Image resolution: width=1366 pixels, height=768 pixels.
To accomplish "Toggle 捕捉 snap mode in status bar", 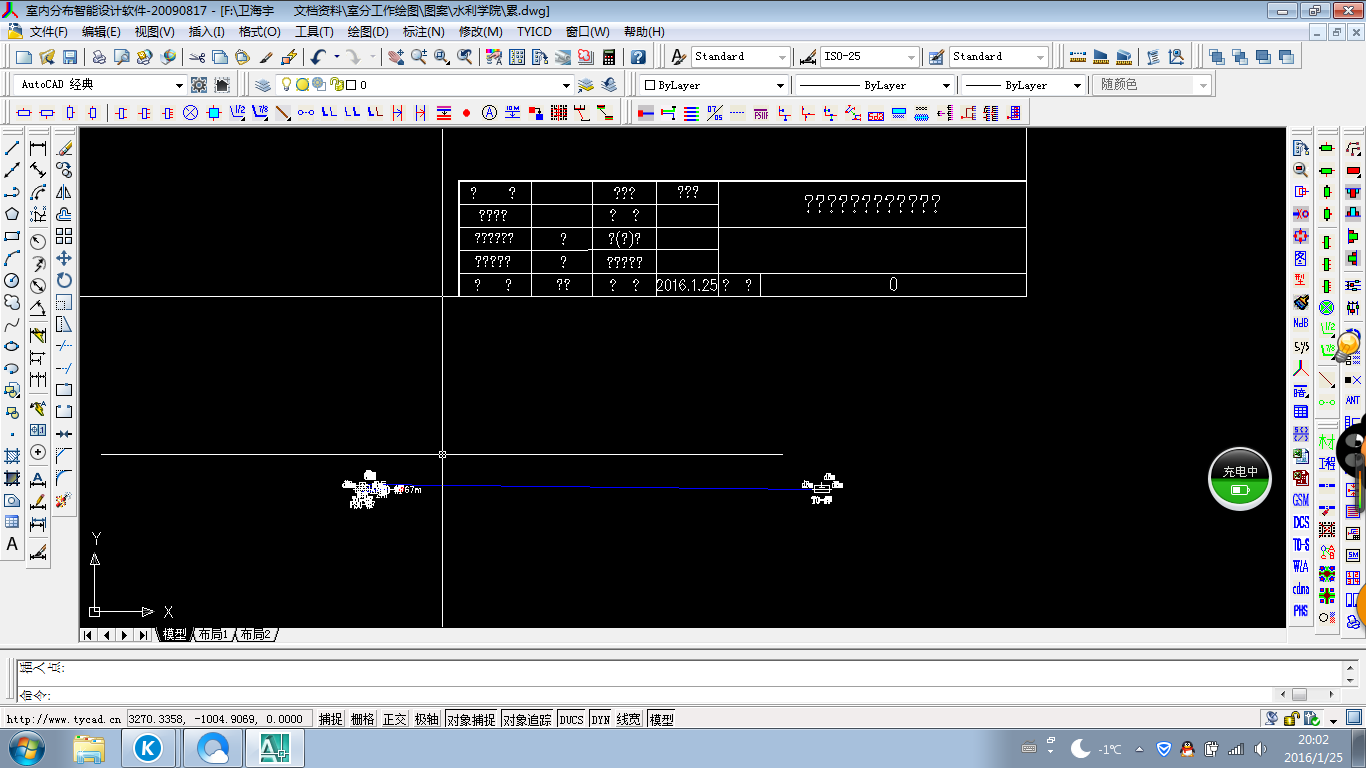I will coord(330,719).
